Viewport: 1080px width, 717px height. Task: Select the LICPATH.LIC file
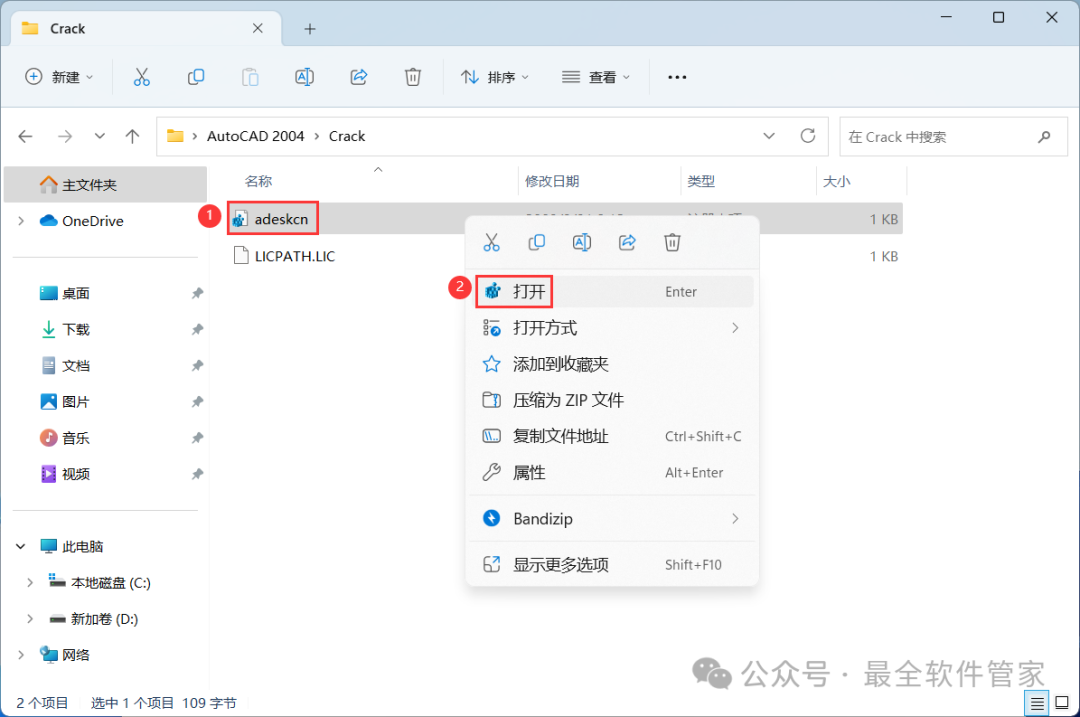[285, 256]
